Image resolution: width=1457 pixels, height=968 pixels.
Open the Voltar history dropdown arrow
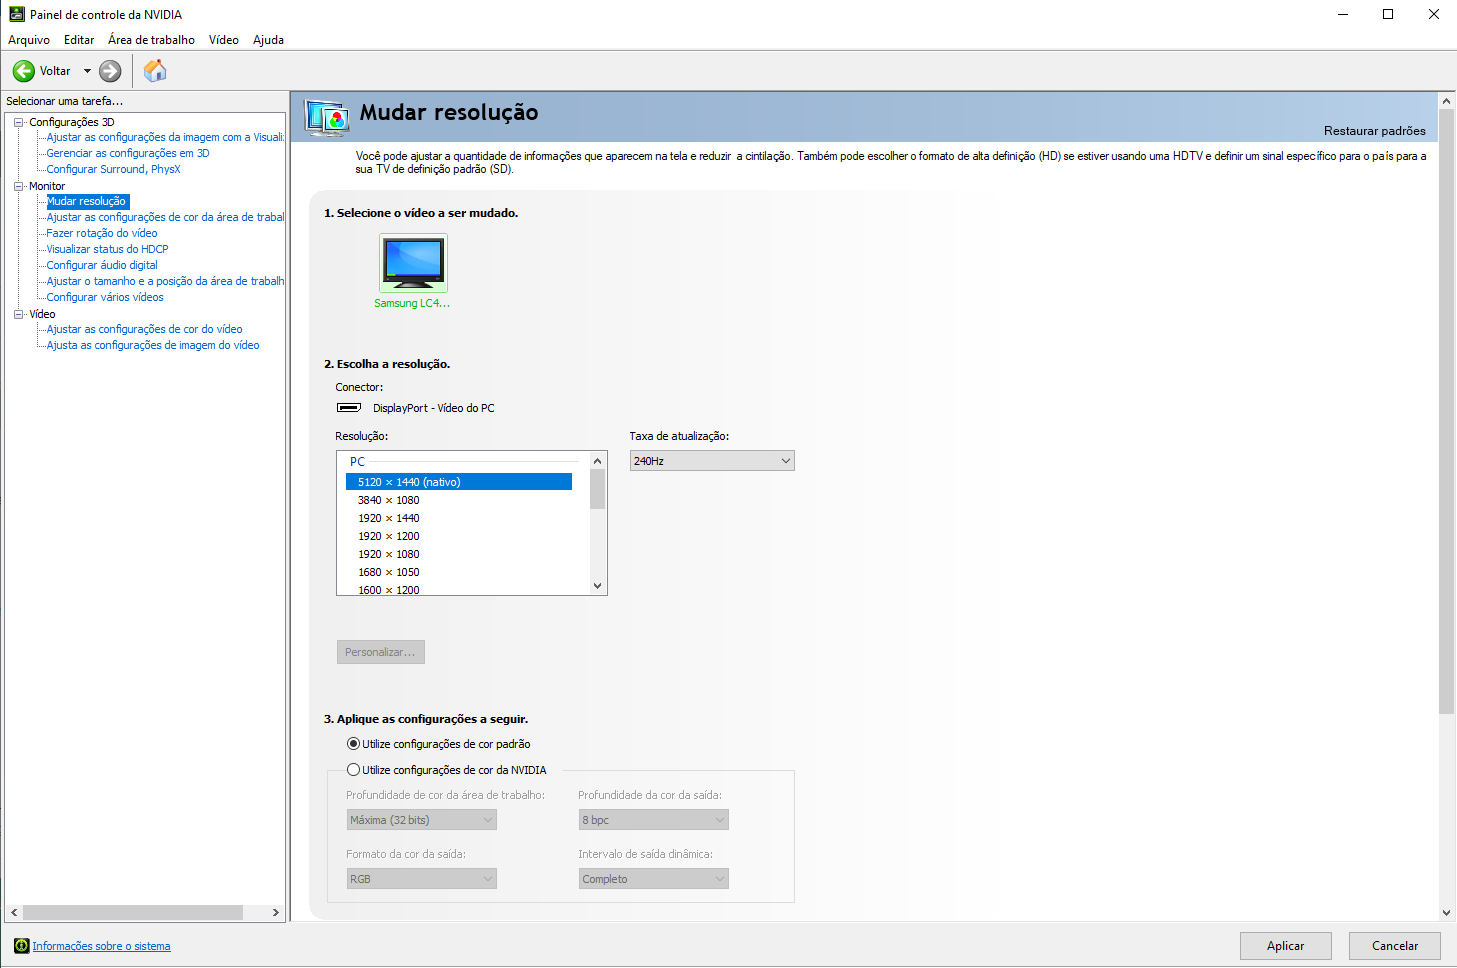87,71
